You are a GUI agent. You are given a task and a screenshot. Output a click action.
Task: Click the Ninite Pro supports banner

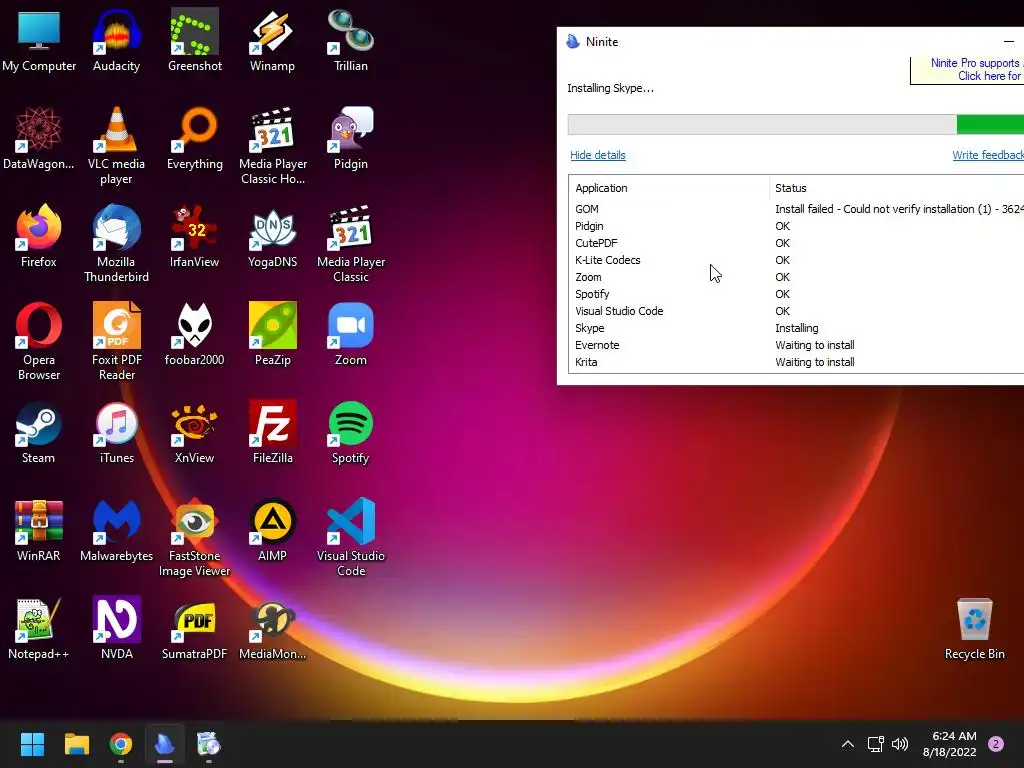coord(968,70)
